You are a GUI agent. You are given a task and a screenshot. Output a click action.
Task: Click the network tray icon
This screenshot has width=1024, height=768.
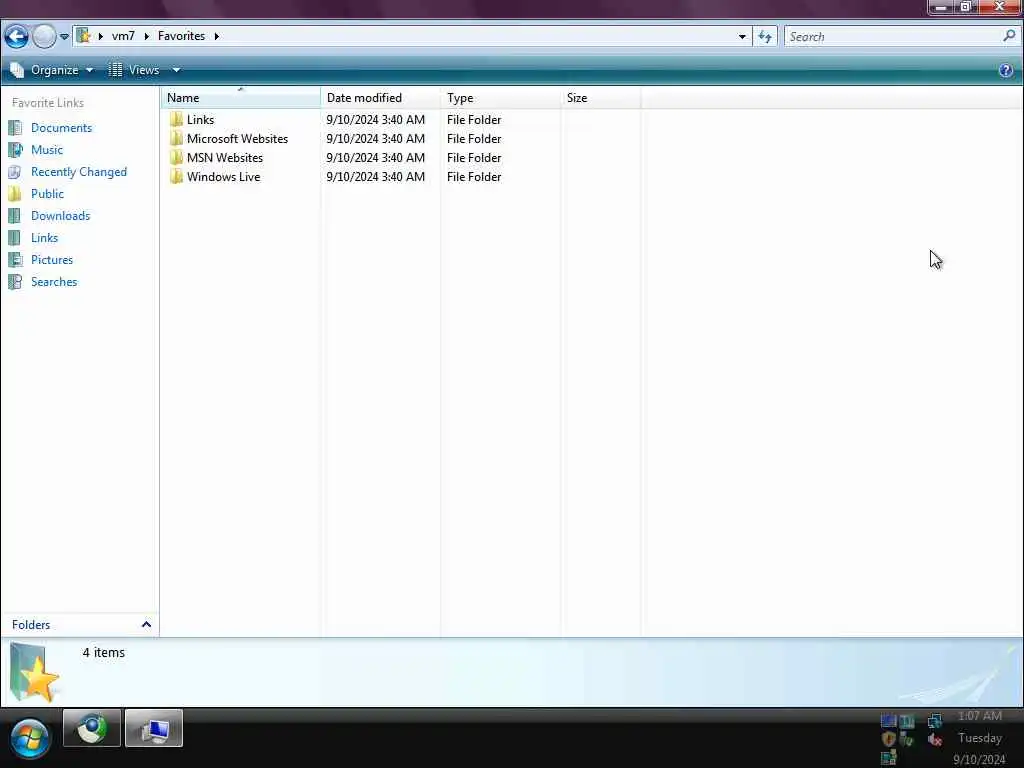[935, 720]
